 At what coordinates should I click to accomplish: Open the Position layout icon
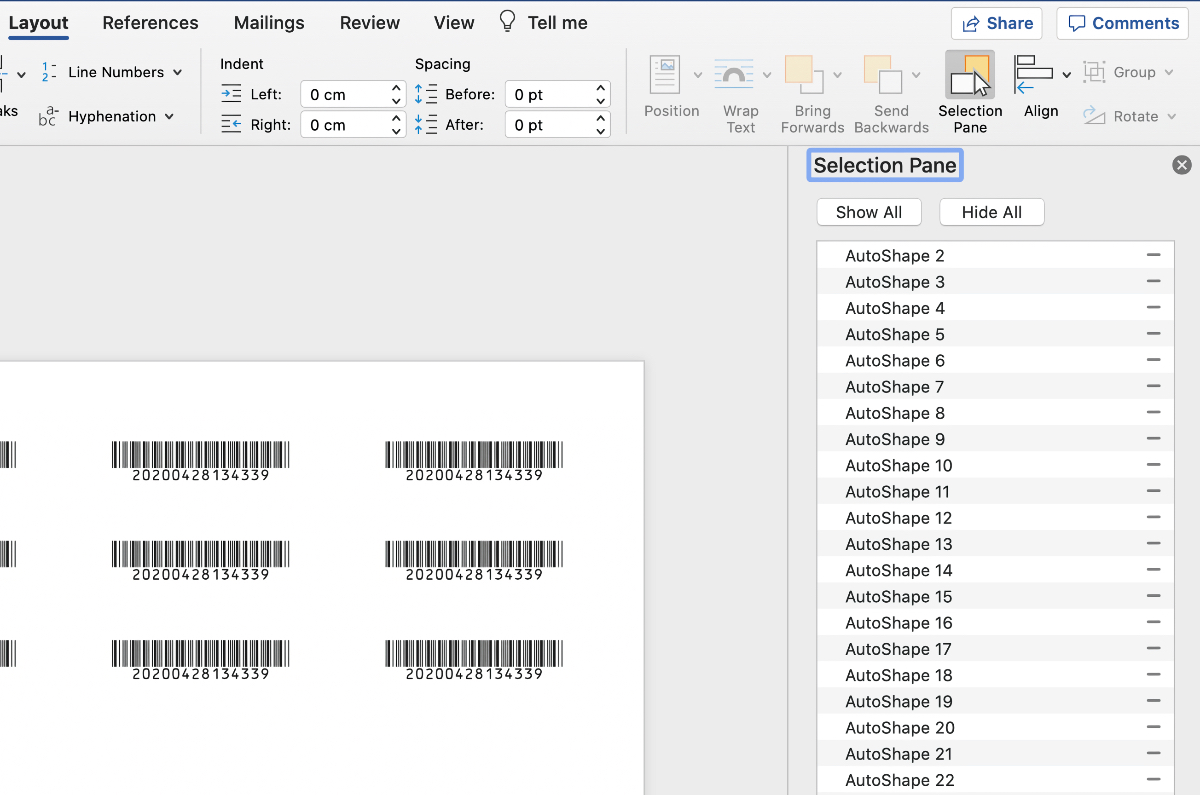(x=665, y=75)
